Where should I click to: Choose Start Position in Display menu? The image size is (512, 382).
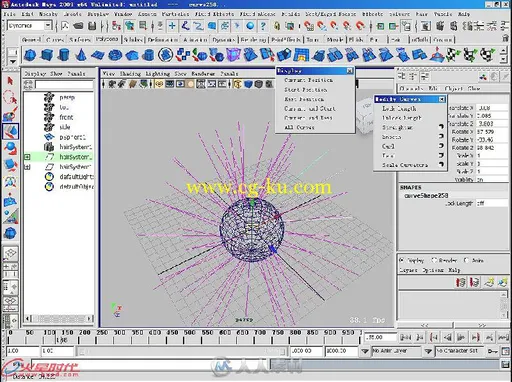click(305, 90)
